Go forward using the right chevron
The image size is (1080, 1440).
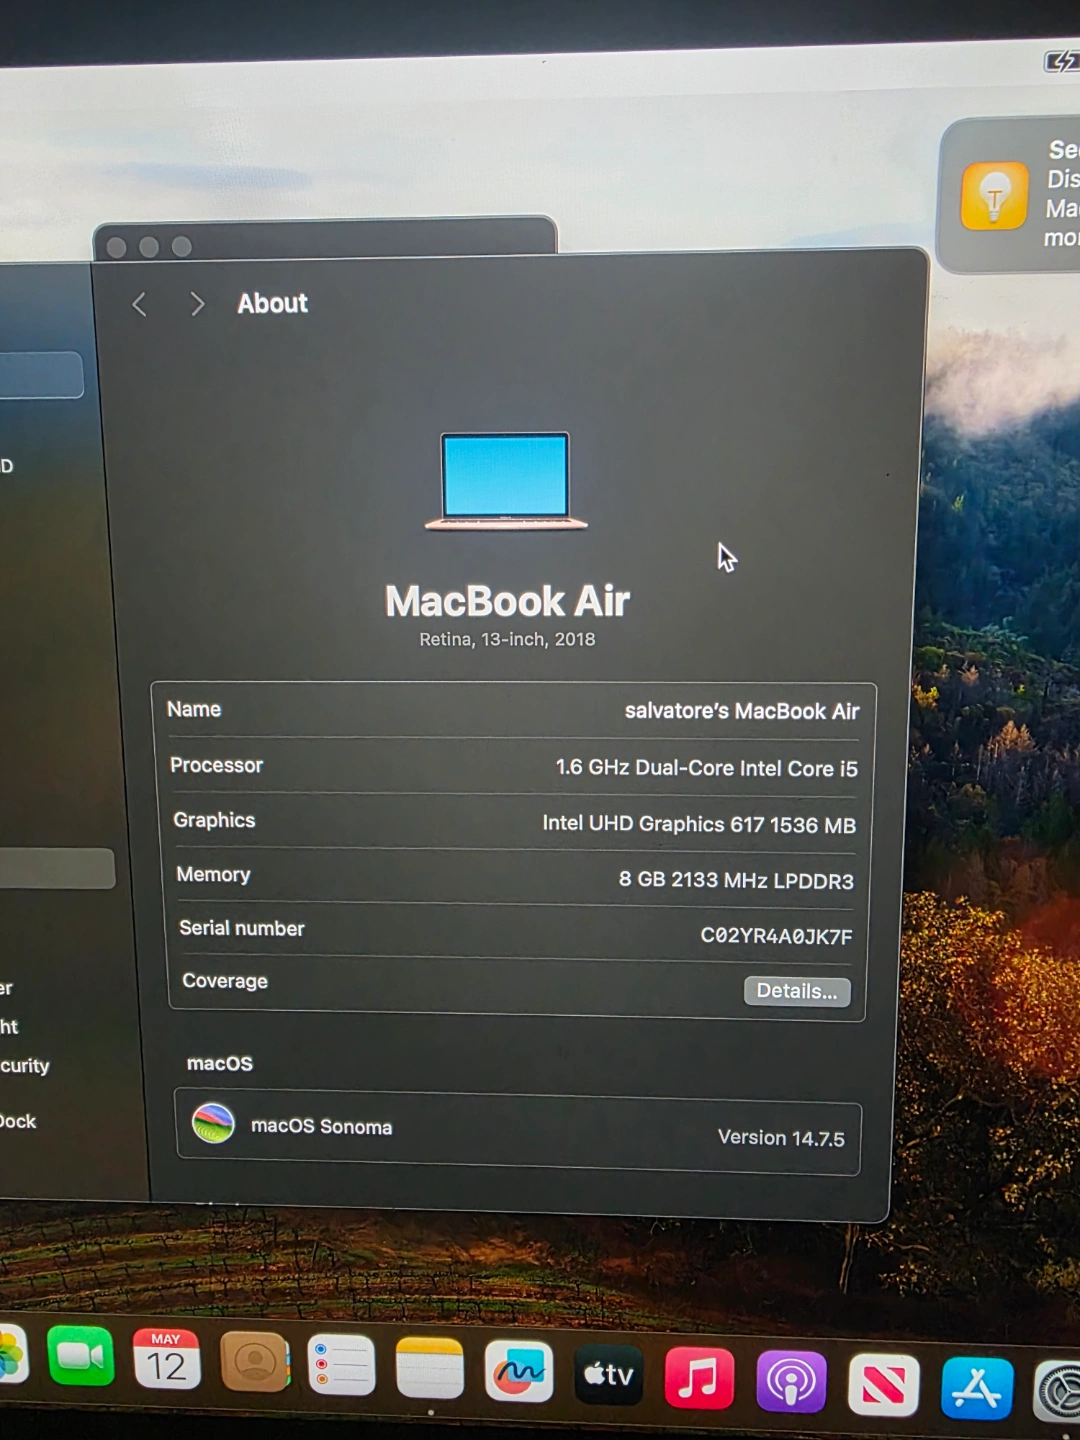click(197, 304)
